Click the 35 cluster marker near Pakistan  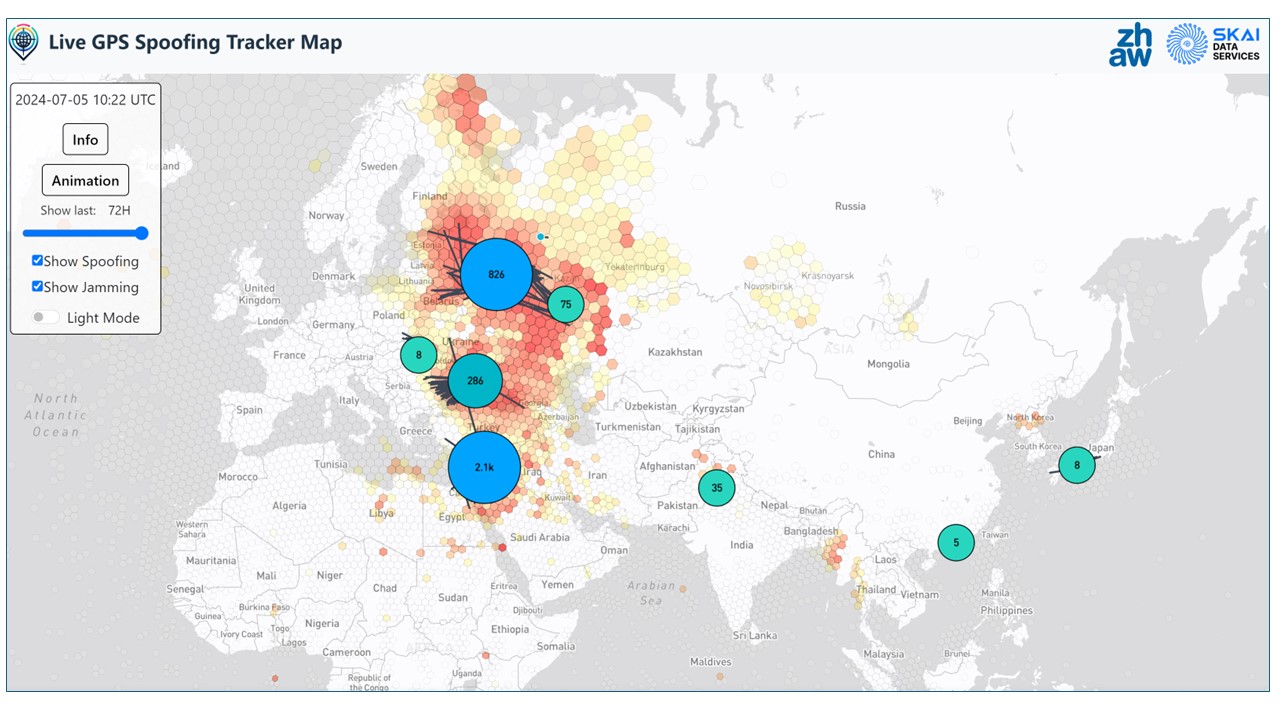pos(717,487)
